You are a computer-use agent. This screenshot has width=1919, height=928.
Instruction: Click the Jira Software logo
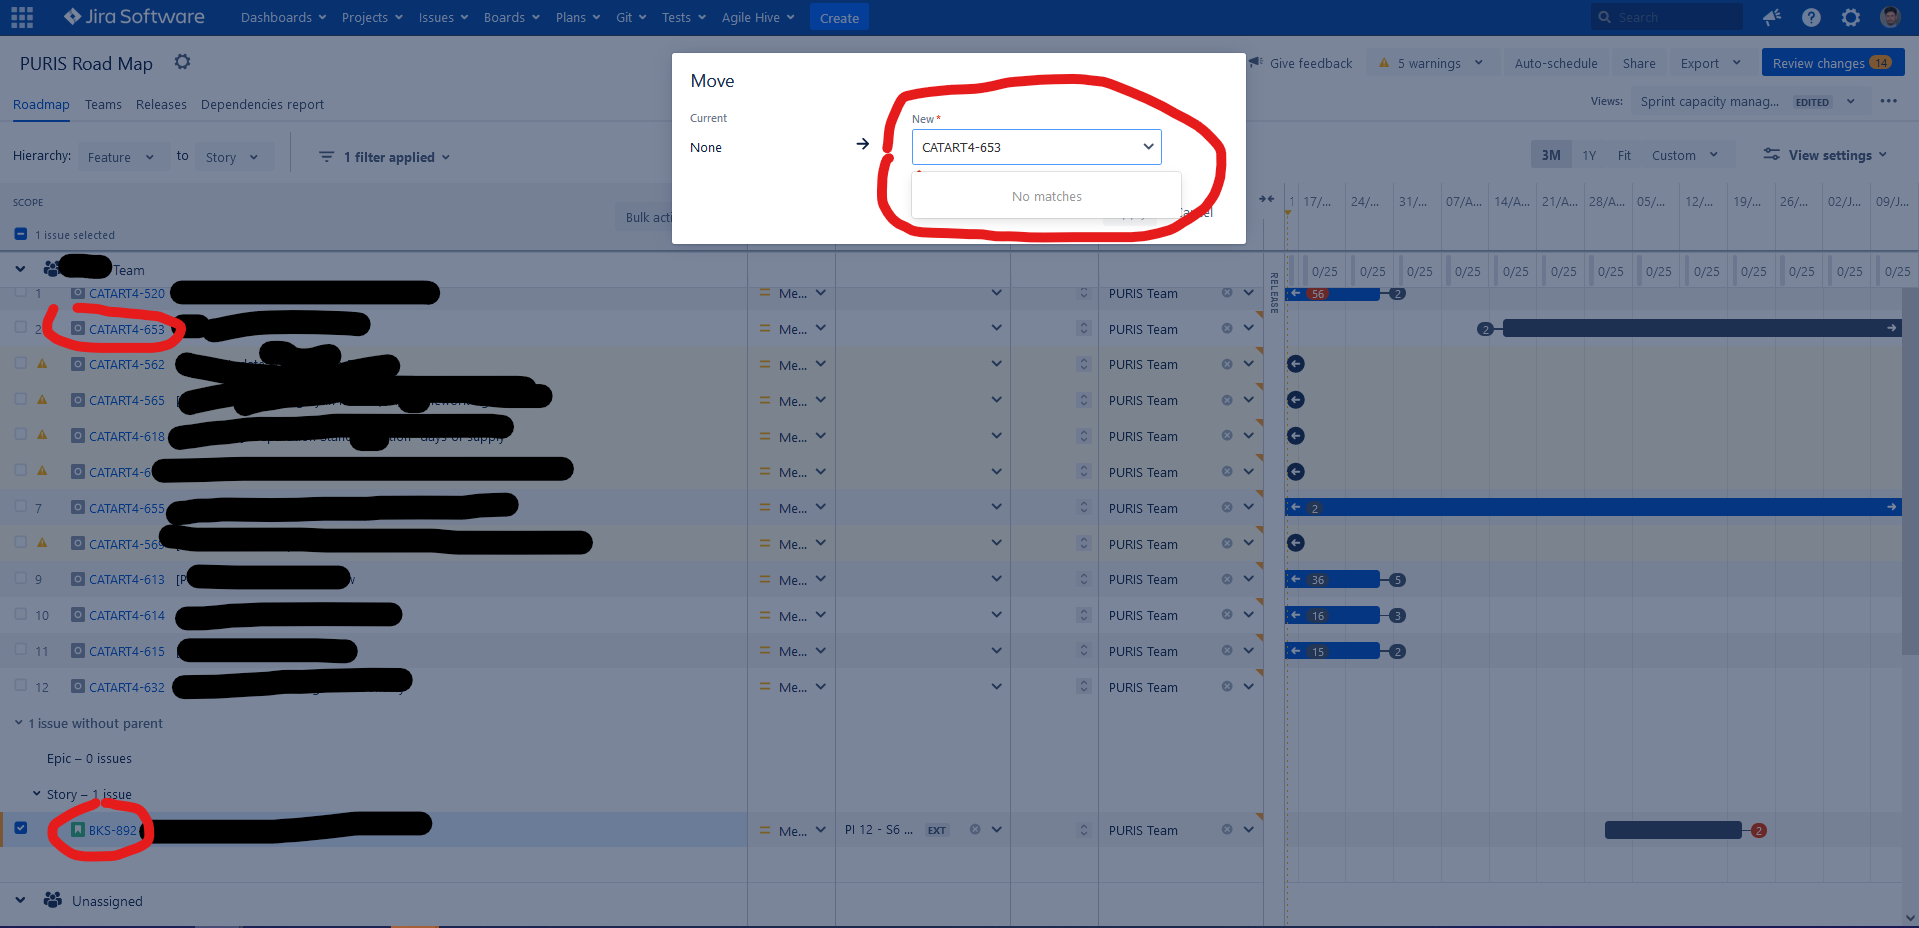click(134, 17)
